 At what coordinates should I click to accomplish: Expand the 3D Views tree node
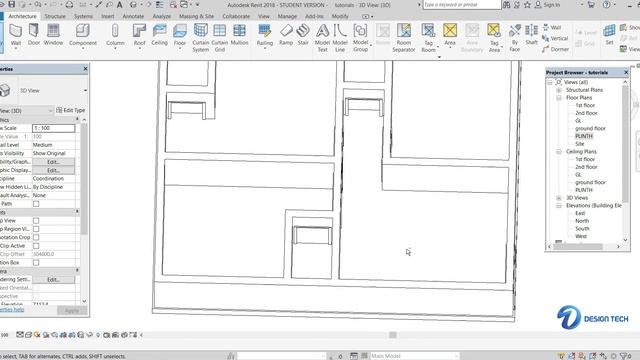(x=559, y=198)
